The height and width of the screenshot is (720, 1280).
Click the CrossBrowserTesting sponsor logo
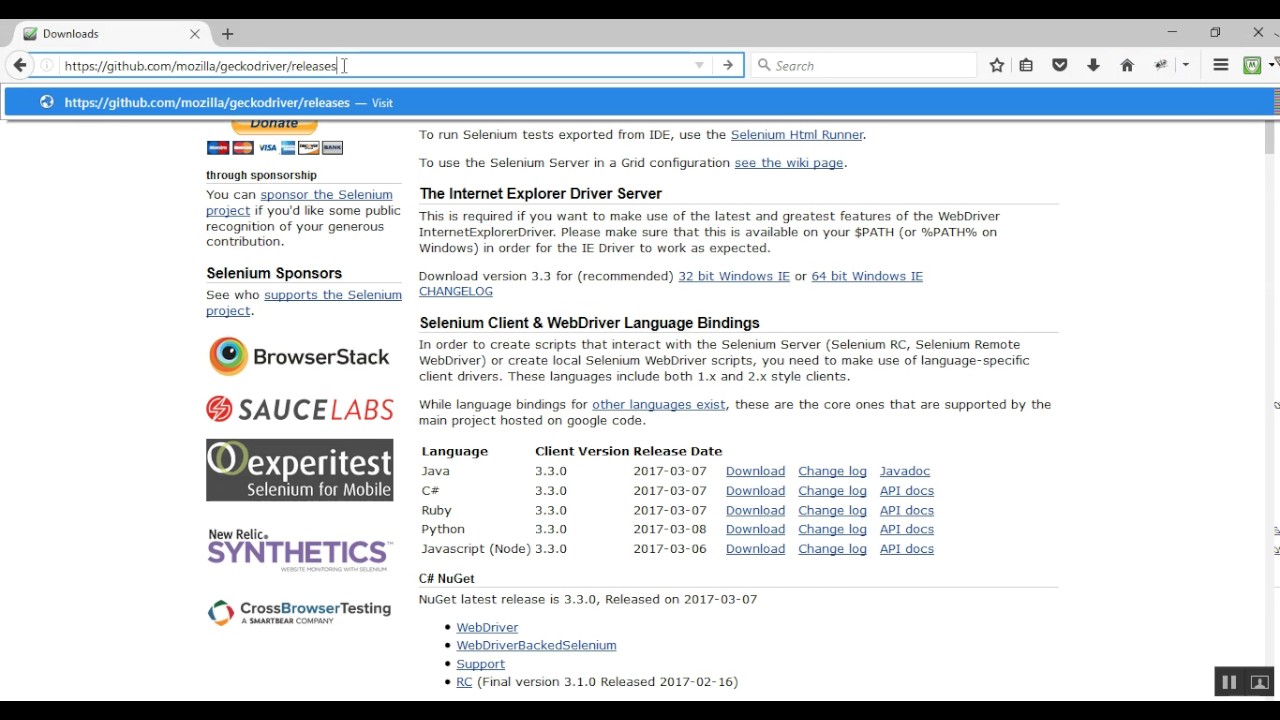(299, 612)
